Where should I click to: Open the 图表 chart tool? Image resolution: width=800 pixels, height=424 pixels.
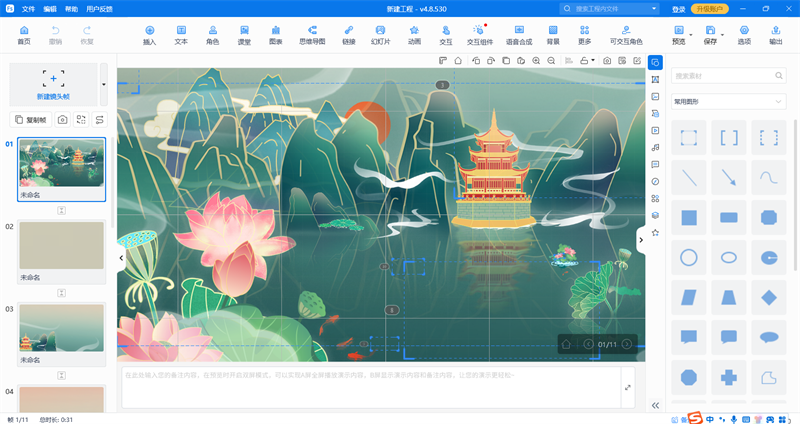click(x=276, y=35)
